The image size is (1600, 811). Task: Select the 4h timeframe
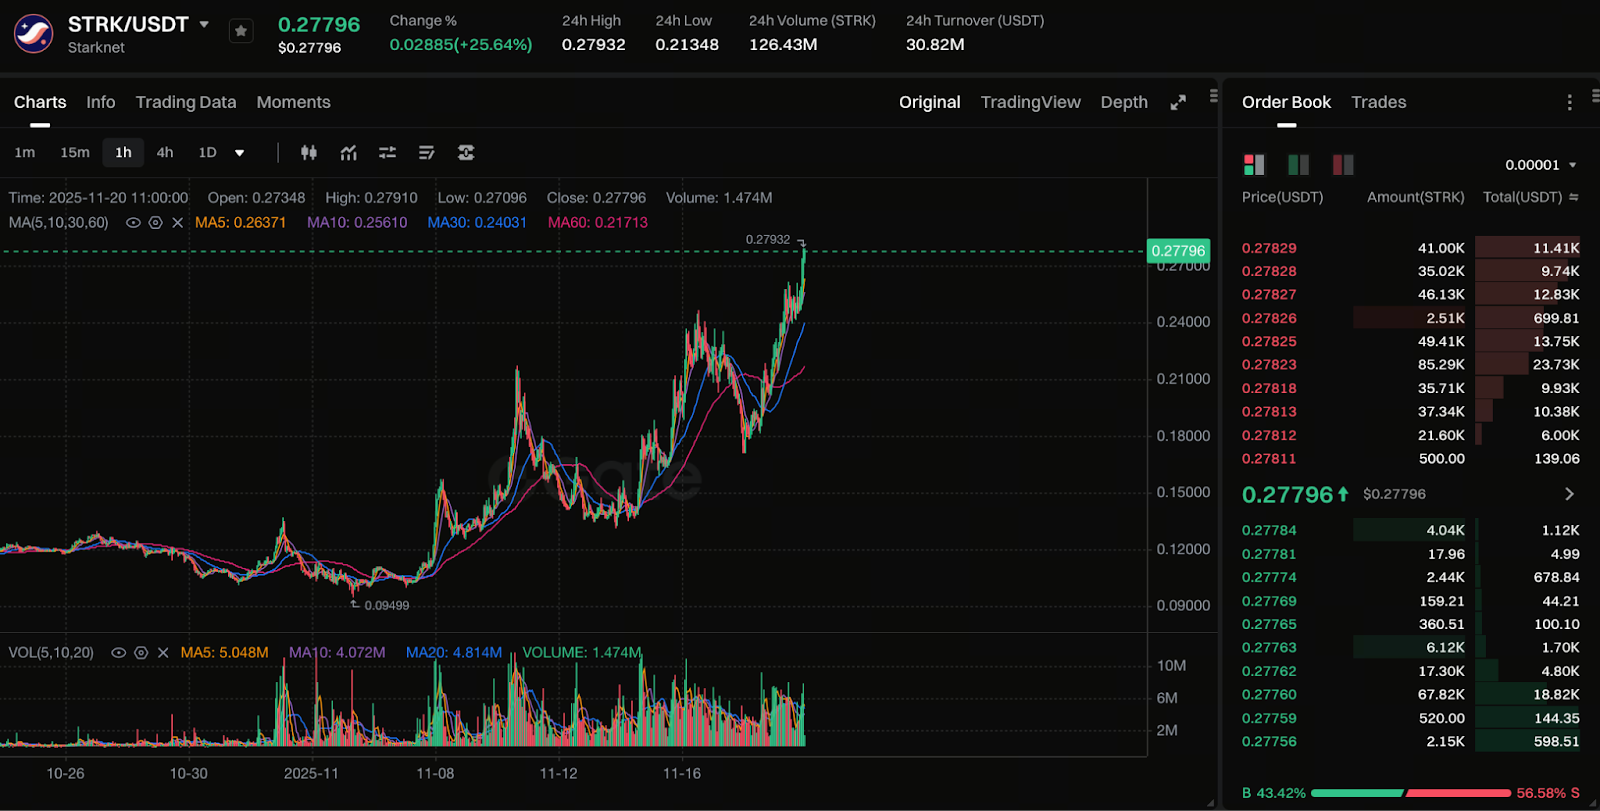(x=165, y=152)
